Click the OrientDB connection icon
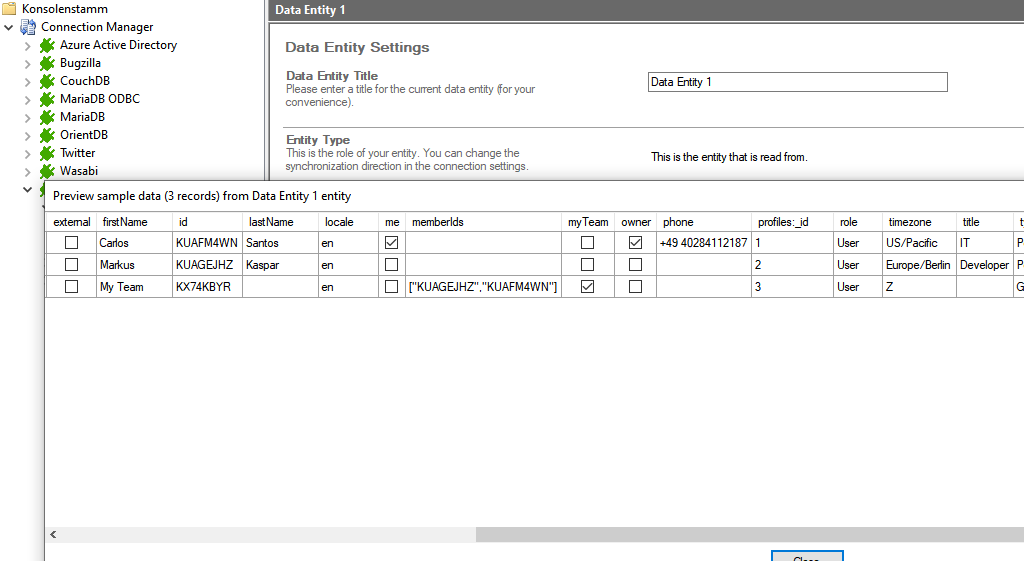This screenshot has height=561, width=1024. [x=46, y=135]
